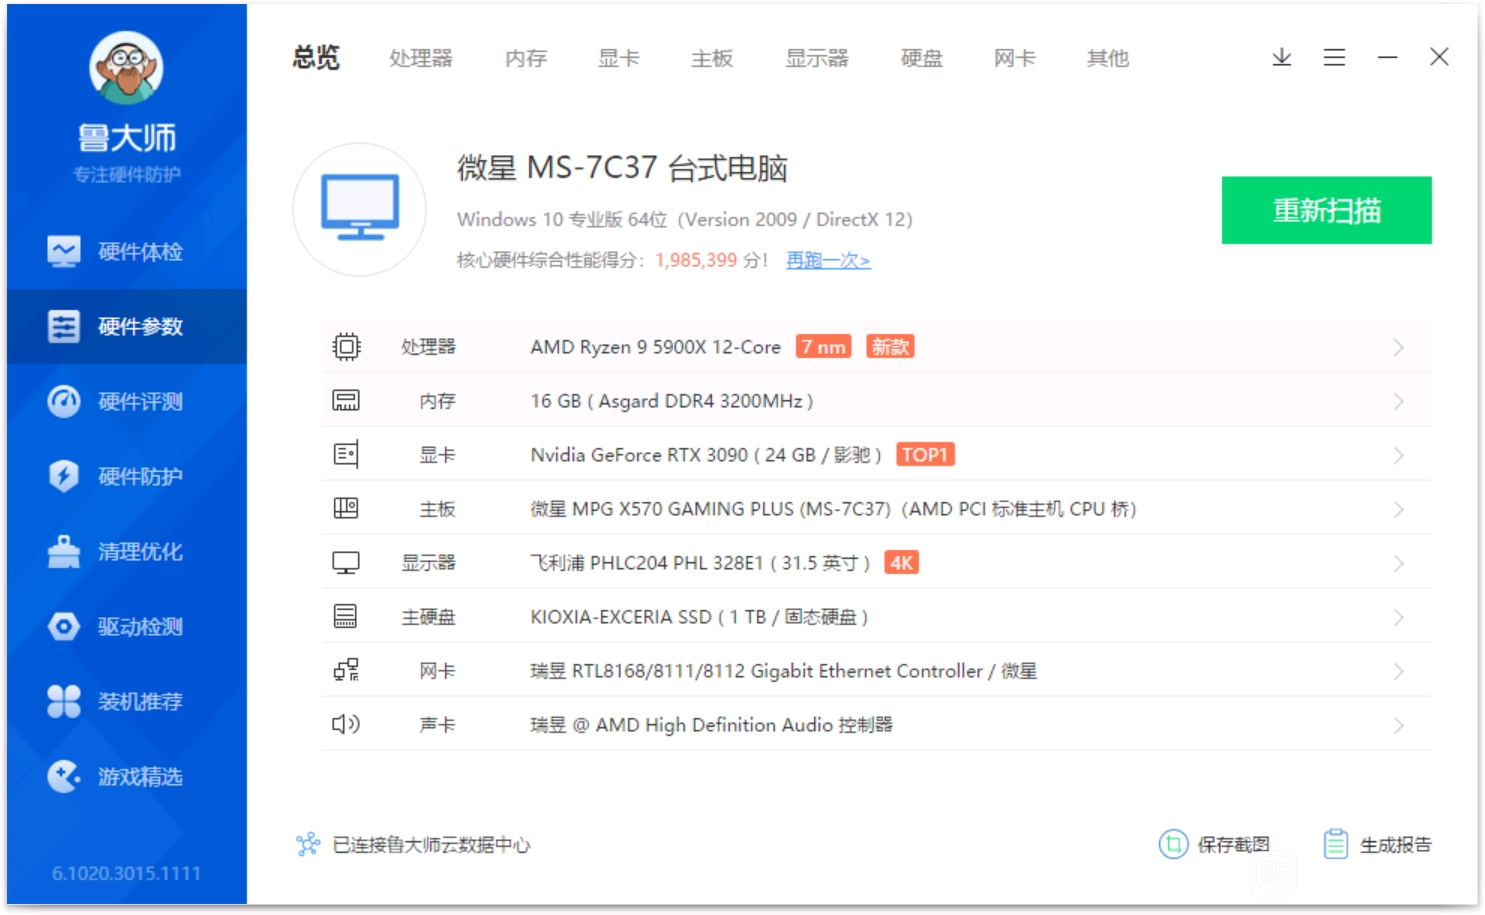Viewport: 1485px width, 915px height.
Task: Expand the 处理器 row chevron
Action: [x=1398, y=347]
